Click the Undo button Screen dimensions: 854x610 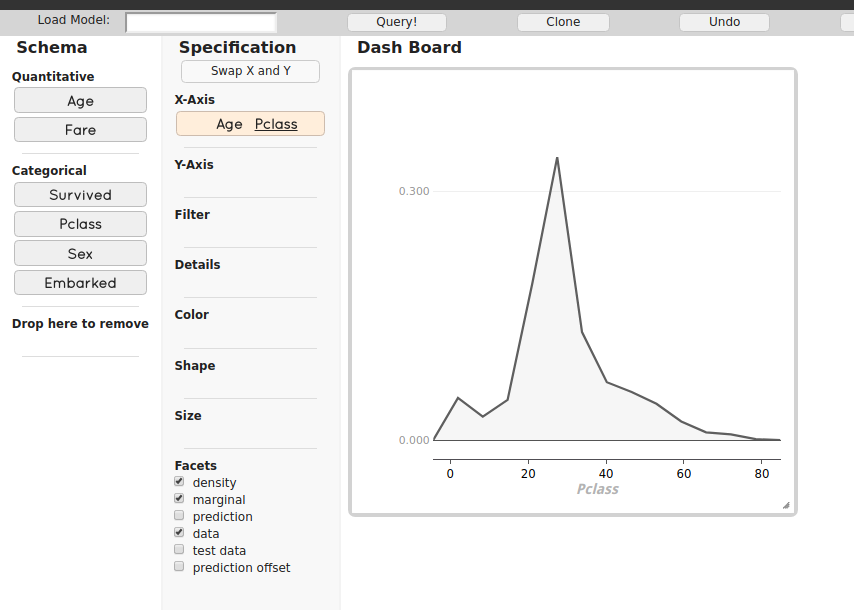tap(724, 22)
